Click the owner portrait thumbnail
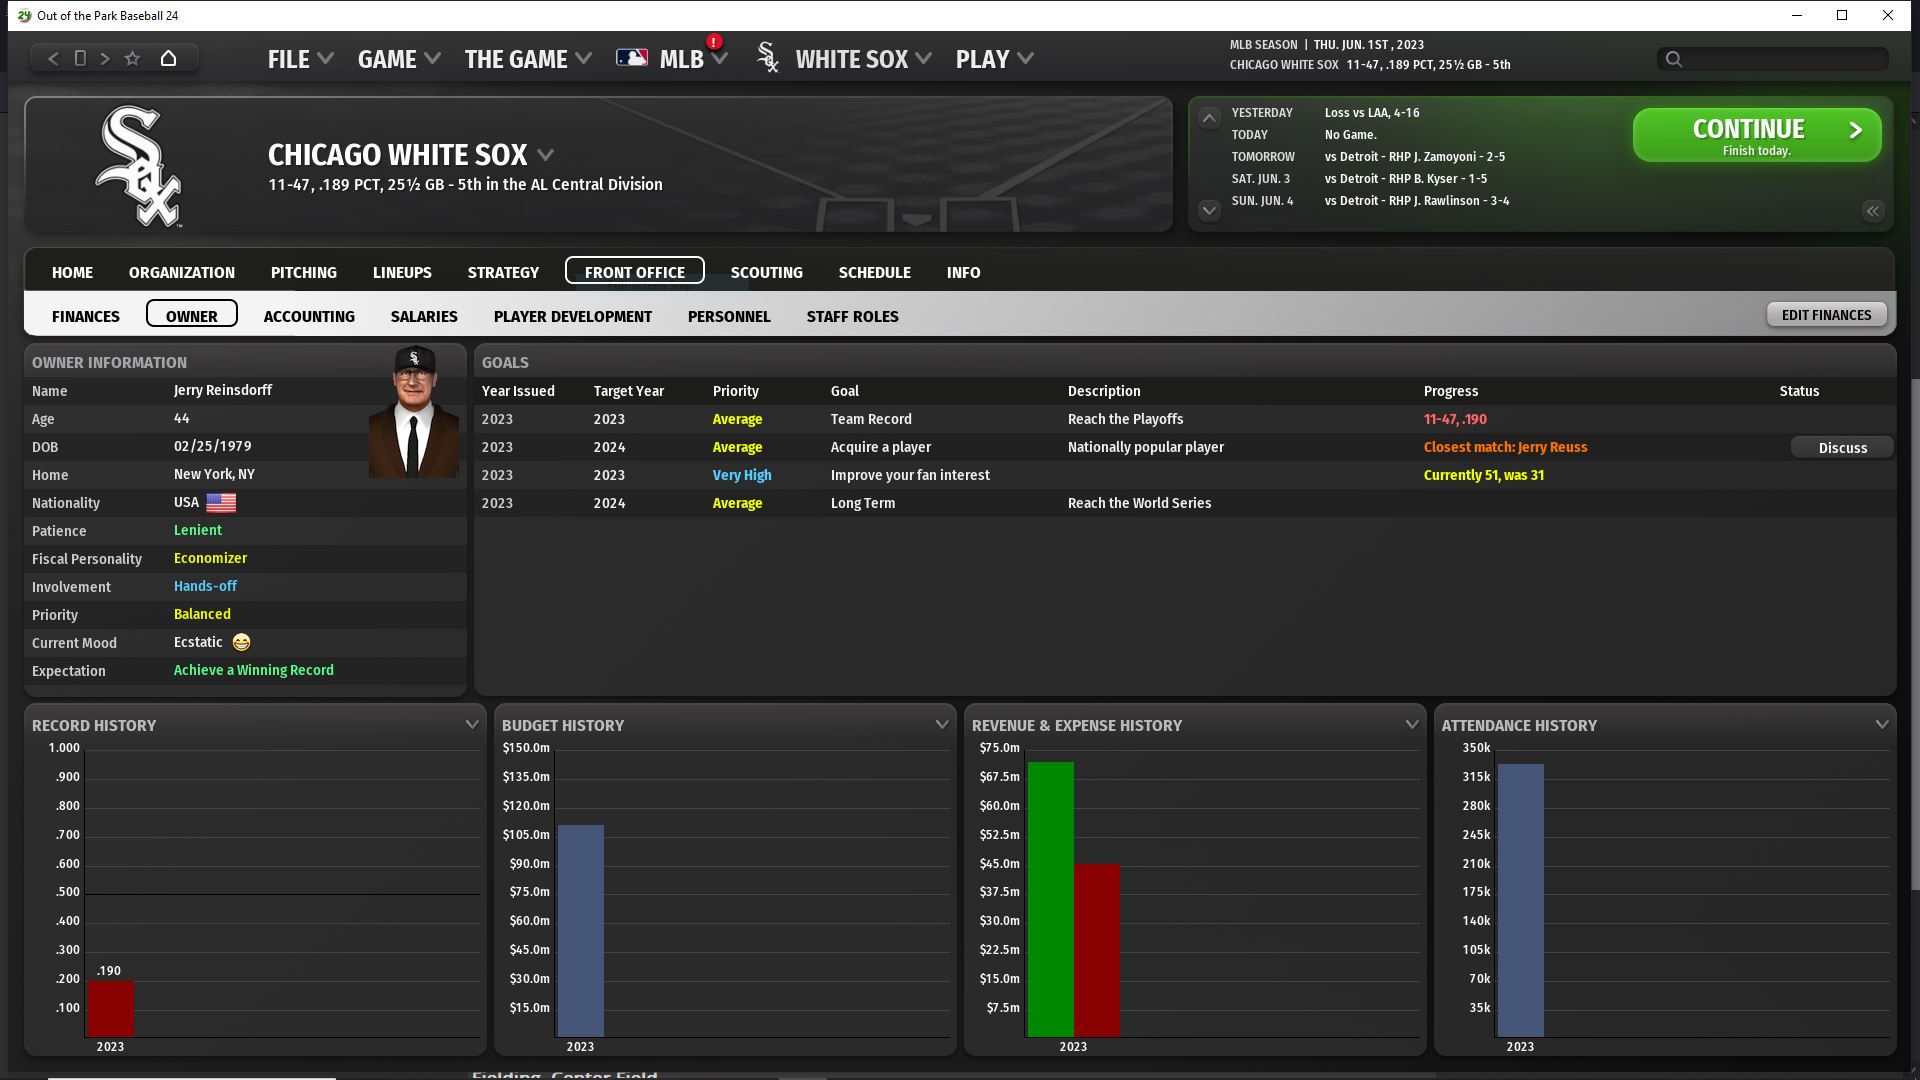This screenshot has width=1920, height=1080. (x=414, y=412)
